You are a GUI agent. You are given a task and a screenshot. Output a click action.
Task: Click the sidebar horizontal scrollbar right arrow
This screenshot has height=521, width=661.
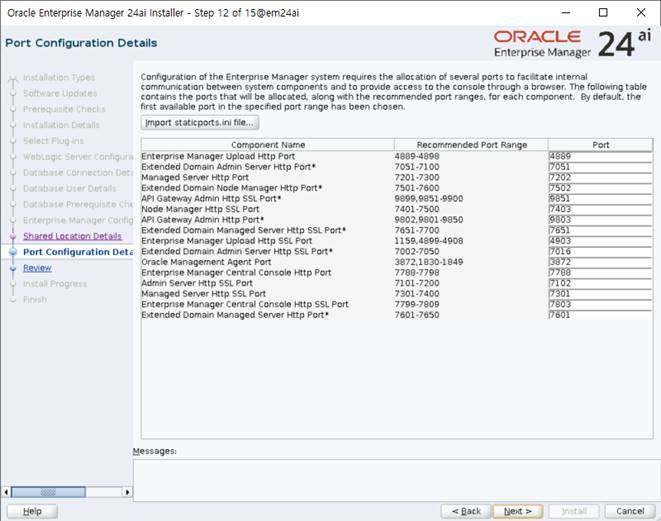click(127, 492)
